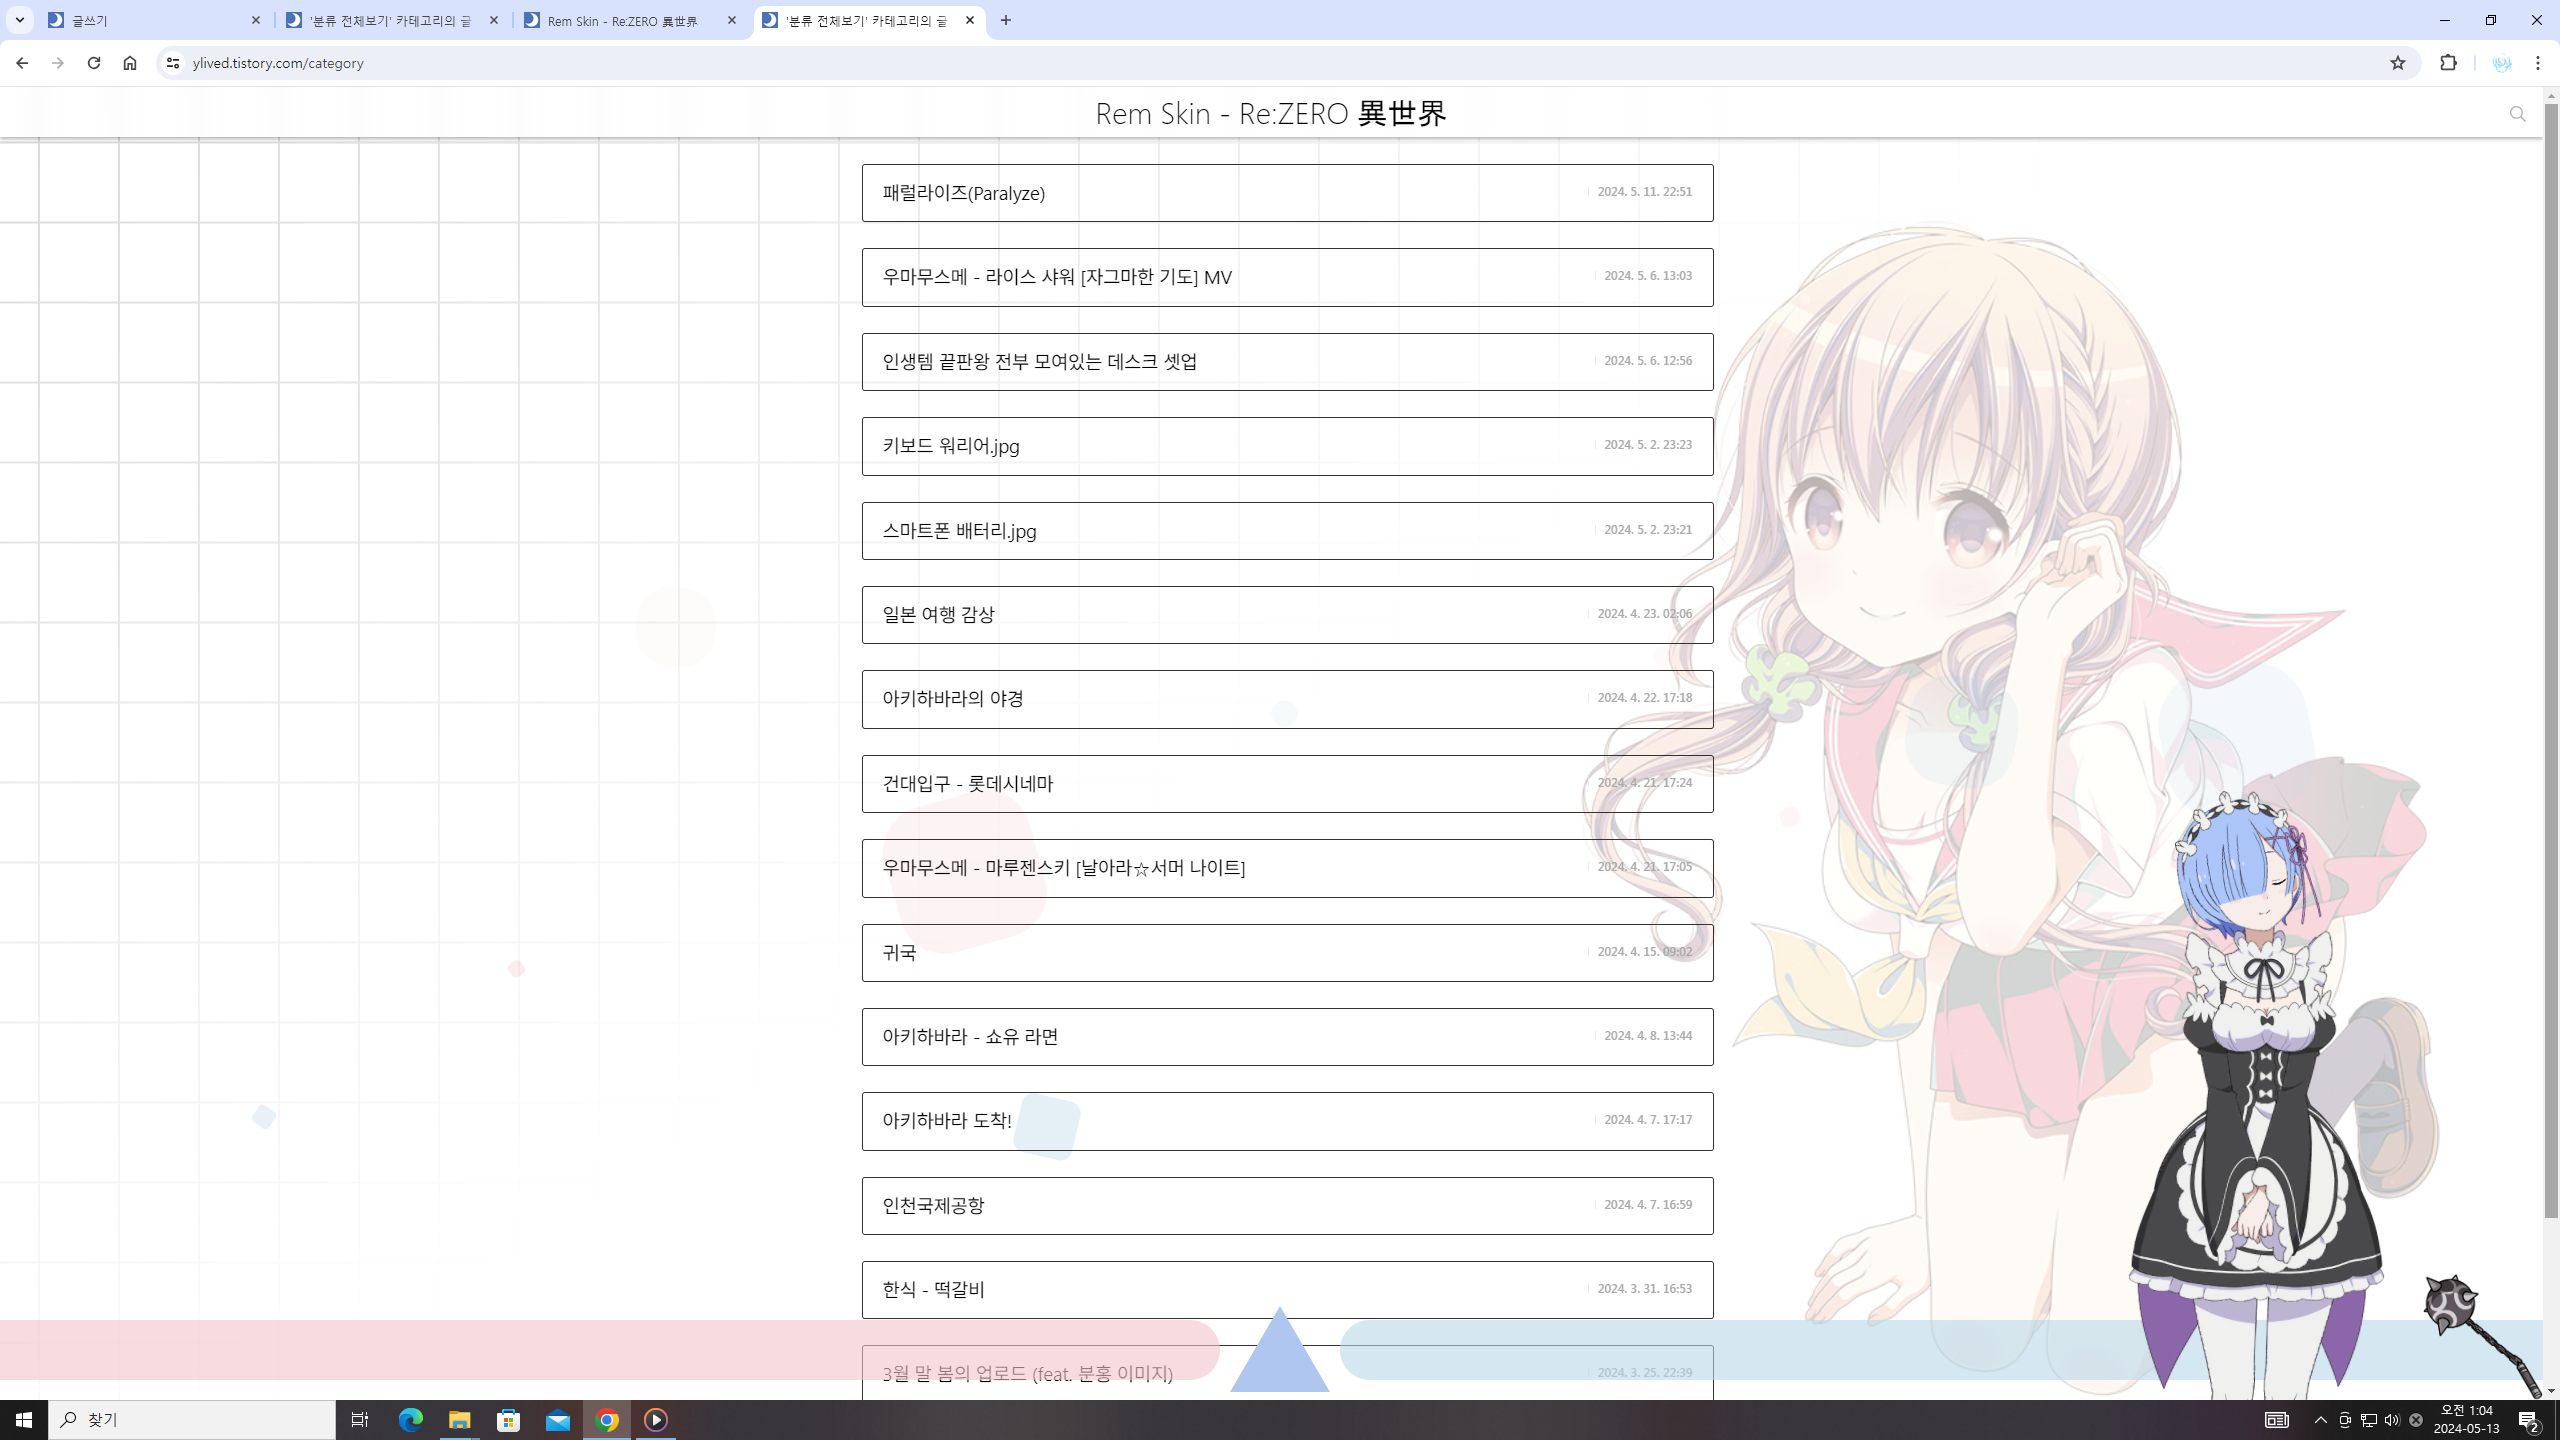Open post 일본 여행 감상

(938, 614)
